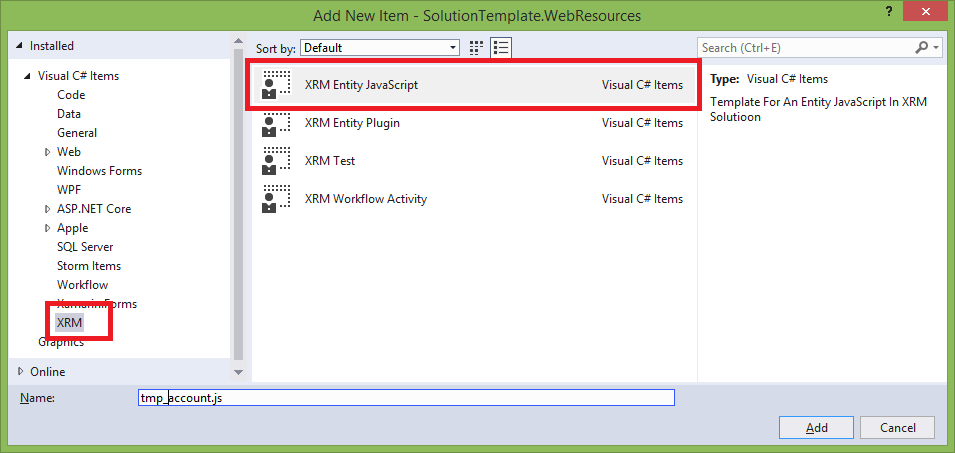The height and width of the screenshot is (453, 955).
Task: Switch to small icons grid view
Action: (x=477, y=47)
